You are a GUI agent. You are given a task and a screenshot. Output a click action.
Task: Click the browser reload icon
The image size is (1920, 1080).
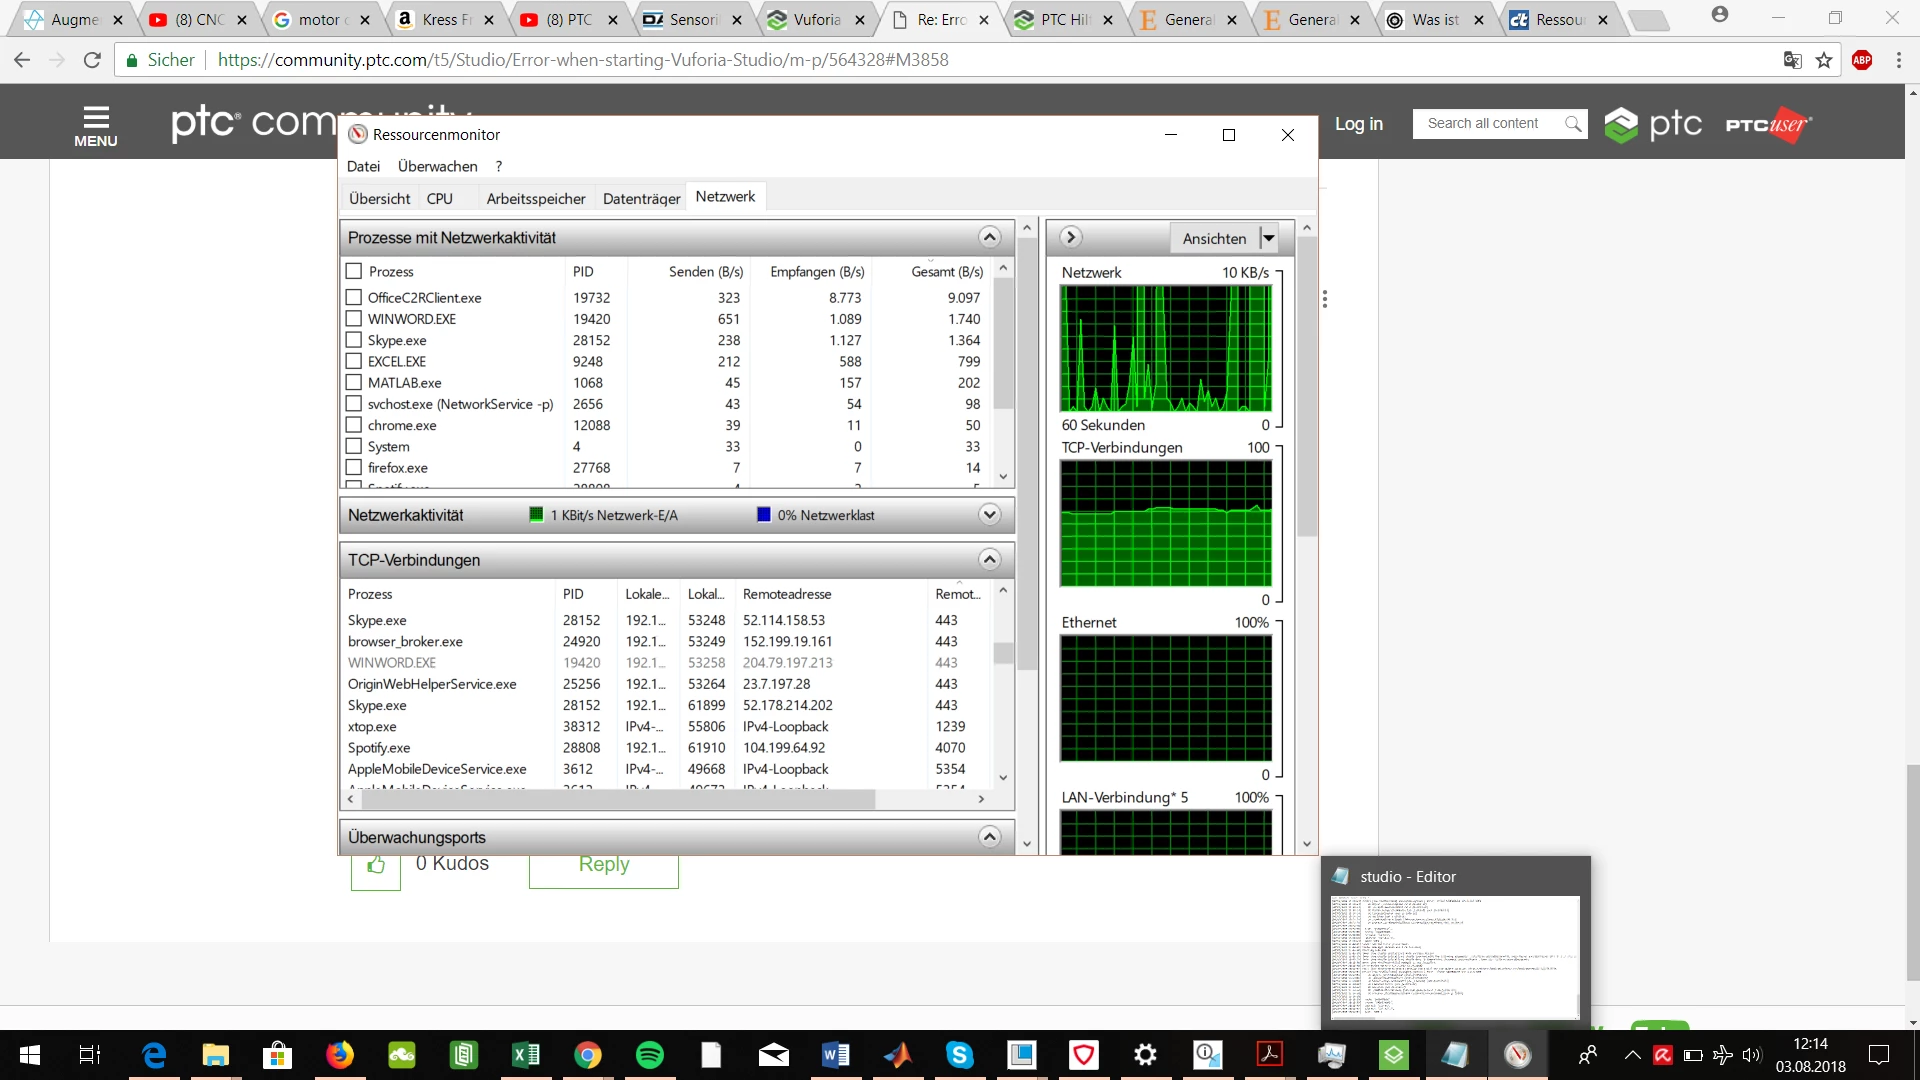pyautogui.click(x=92, y=60)
